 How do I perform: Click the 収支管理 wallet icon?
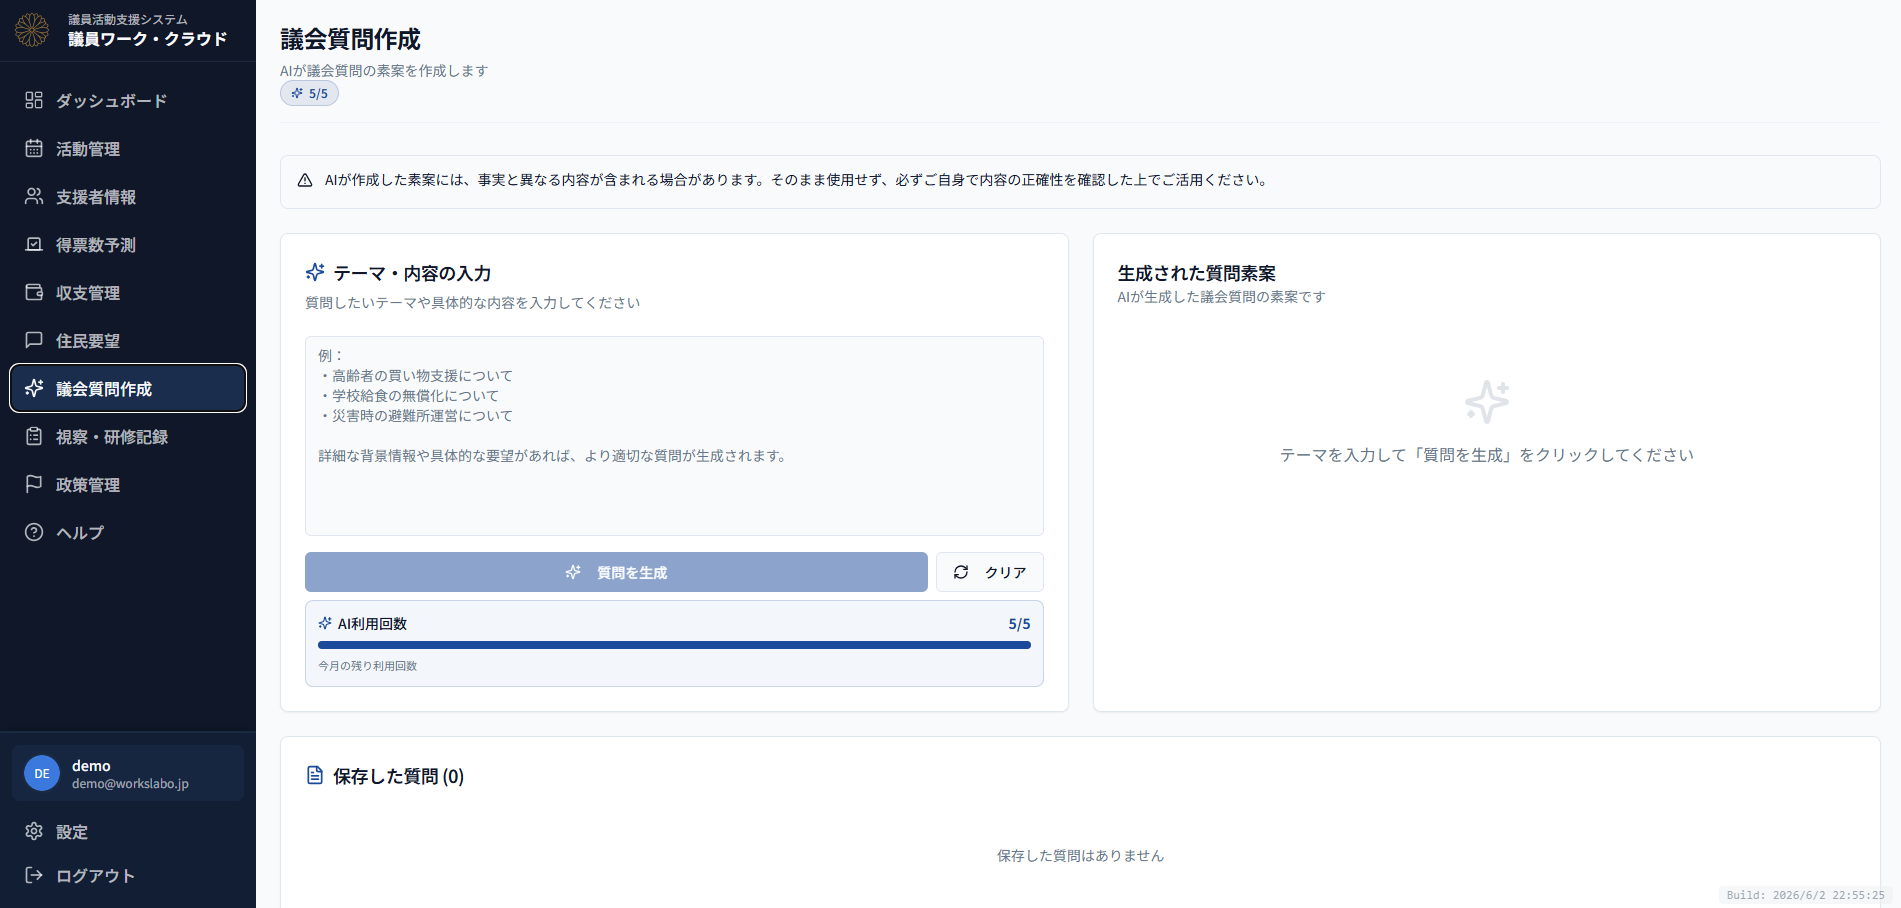(x=34, y=292)
